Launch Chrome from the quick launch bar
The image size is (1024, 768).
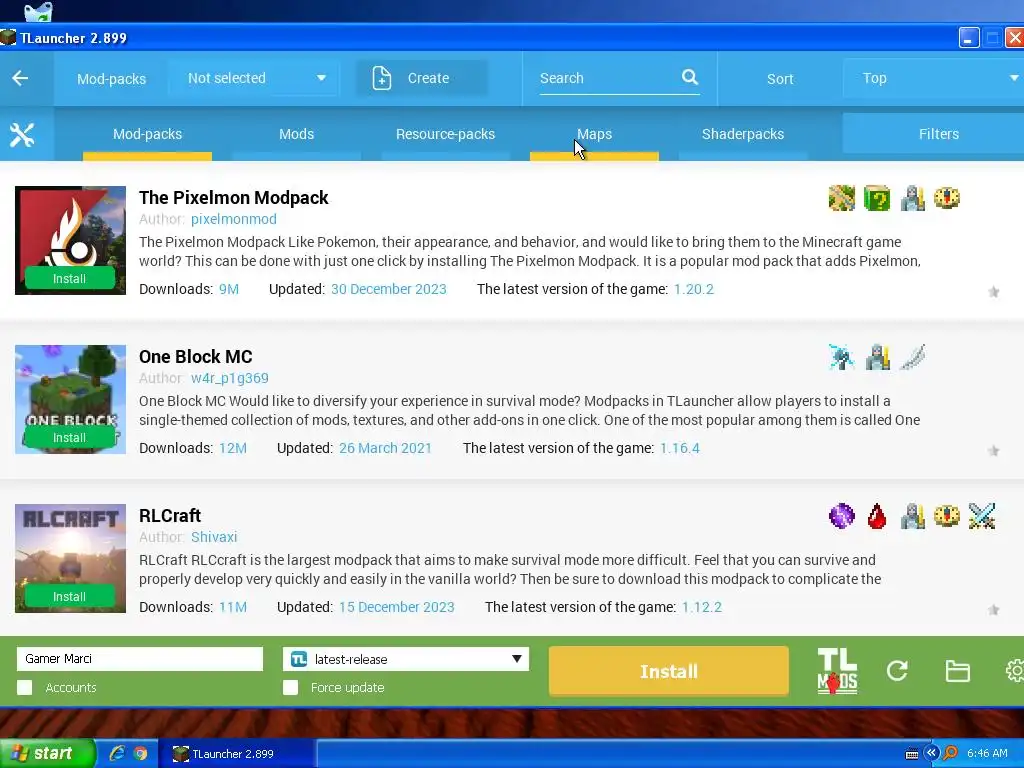point(140,754)
